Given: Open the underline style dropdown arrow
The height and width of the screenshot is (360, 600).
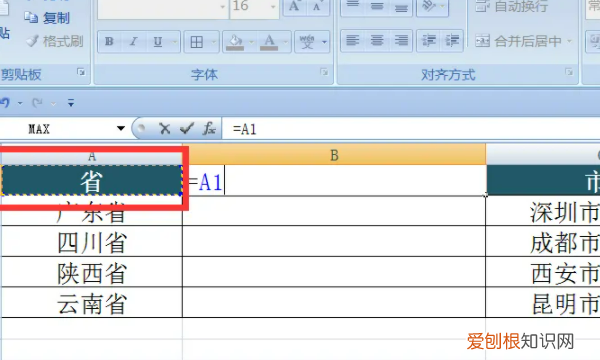Looking at the screenshot, I should pos(174,42).
